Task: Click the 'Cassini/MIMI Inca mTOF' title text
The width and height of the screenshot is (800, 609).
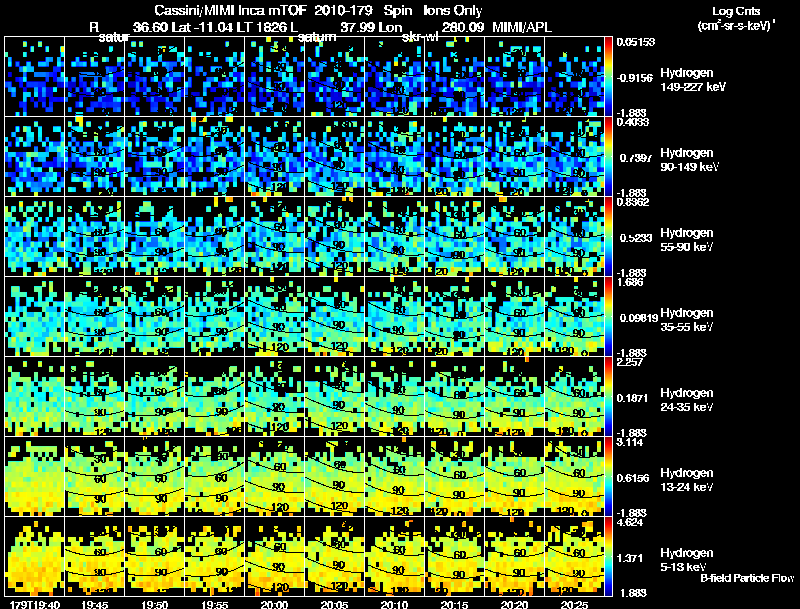Action: [231, 11]
